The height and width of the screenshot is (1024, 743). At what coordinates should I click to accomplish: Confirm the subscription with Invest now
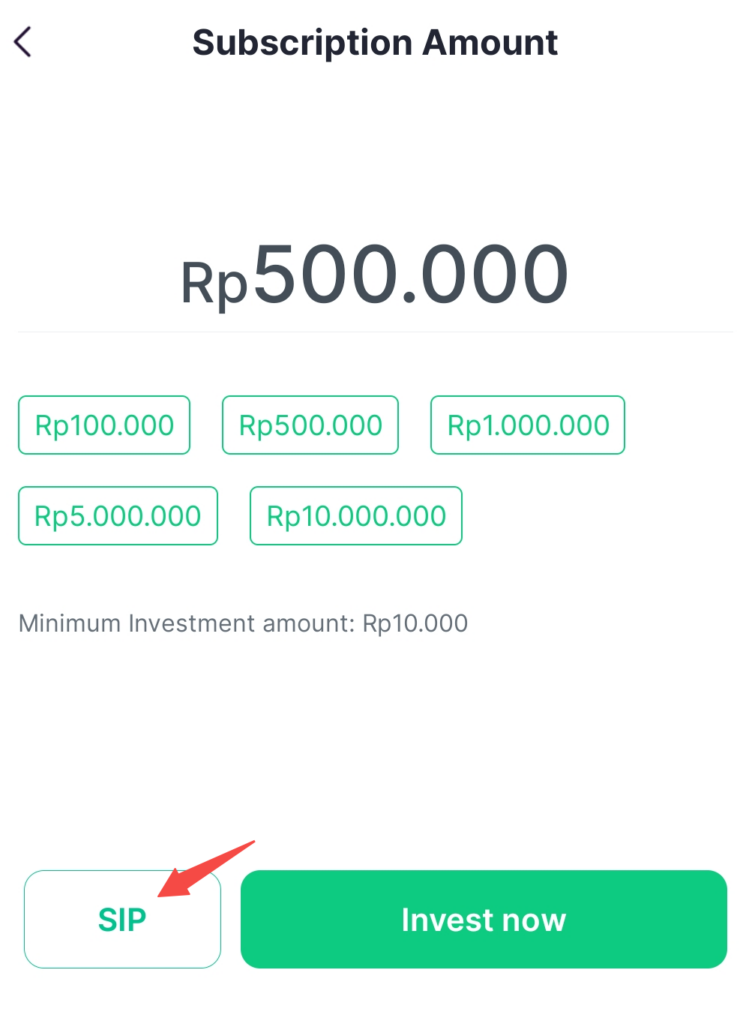(484, 919)
